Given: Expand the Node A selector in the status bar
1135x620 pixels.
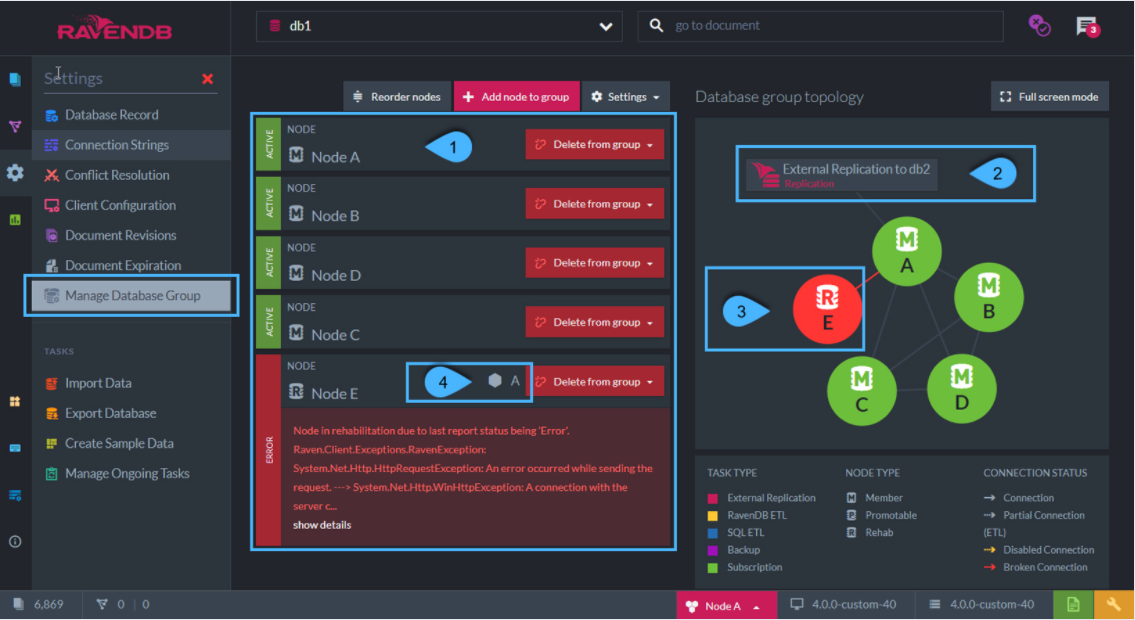Looking at the screenshot, I should 726,604.
